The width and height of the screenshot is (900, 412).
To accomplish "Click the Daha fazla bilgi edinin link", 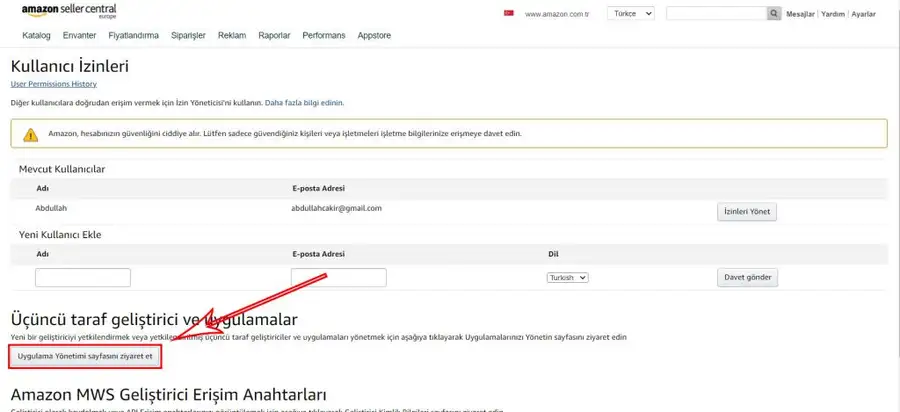I will 304,103.
